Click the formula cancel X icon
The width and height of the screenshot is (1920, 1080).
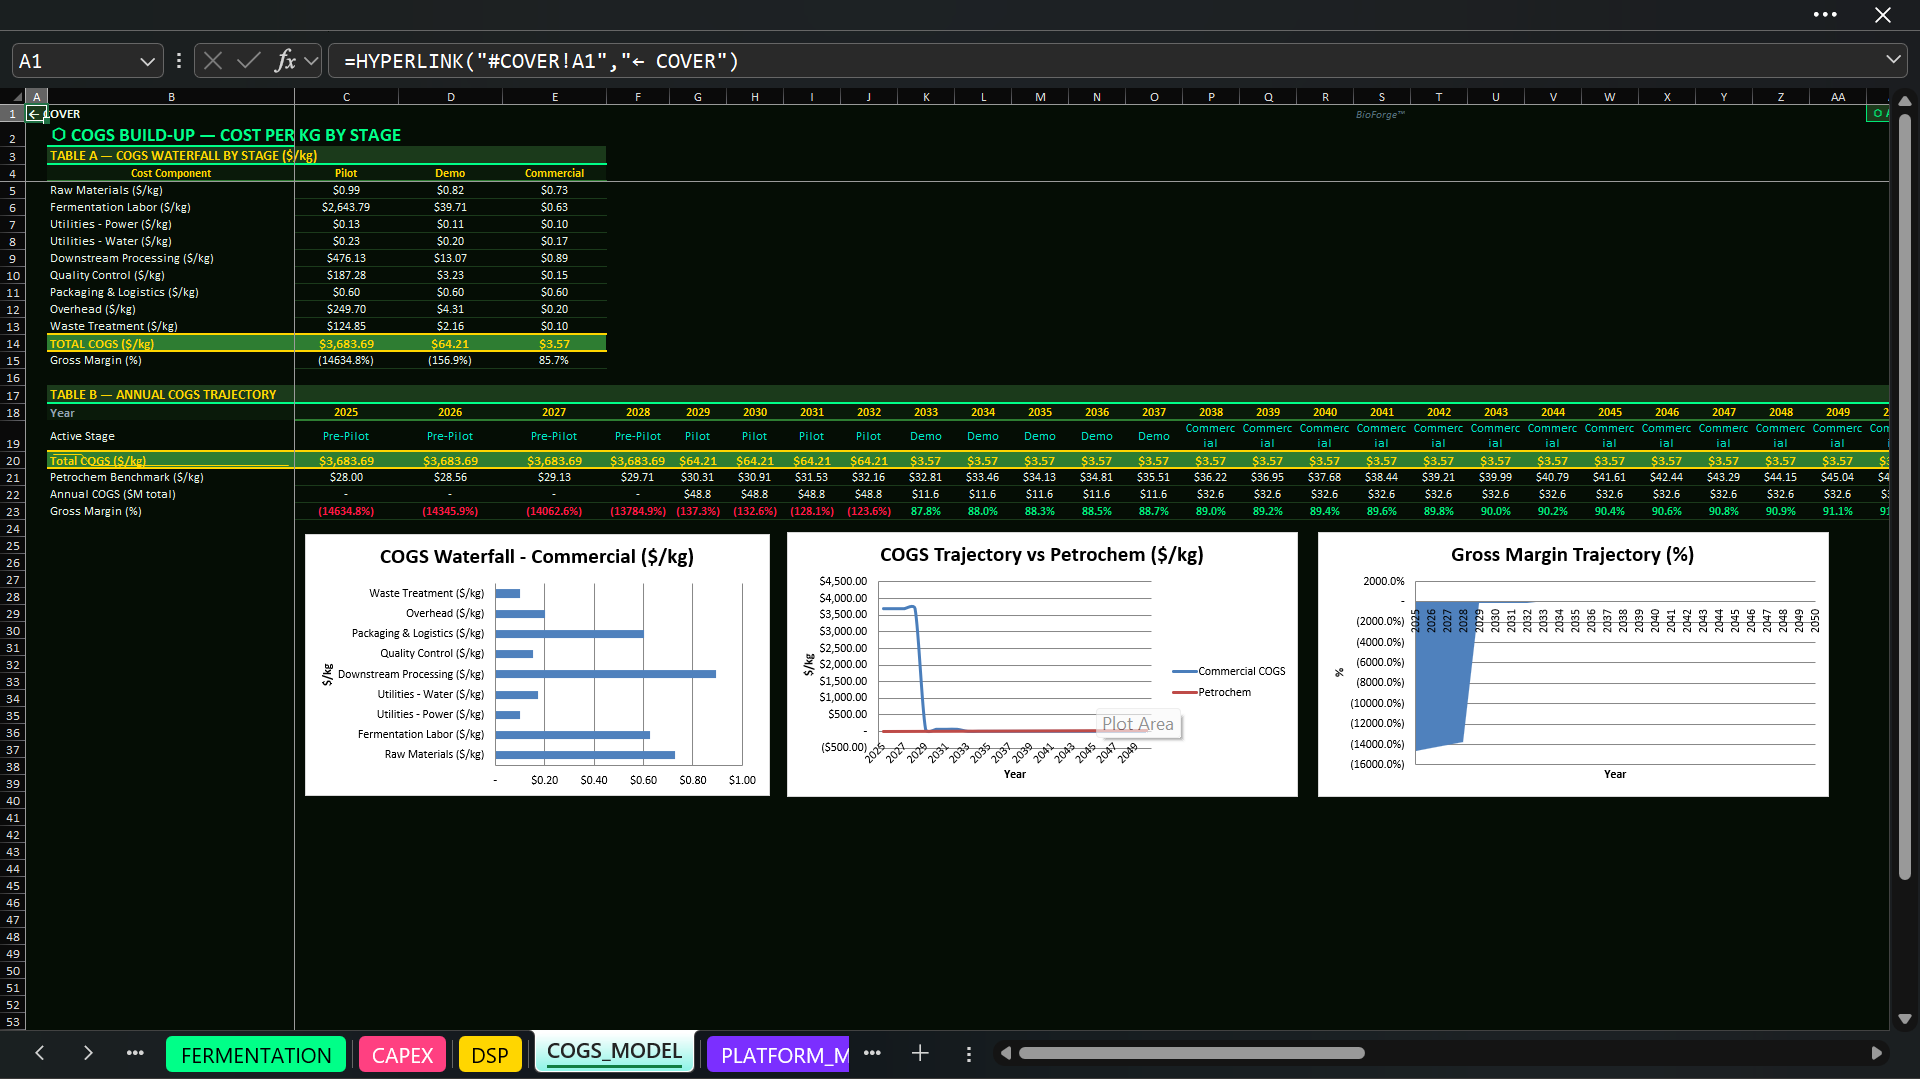(x=213, y=61)
